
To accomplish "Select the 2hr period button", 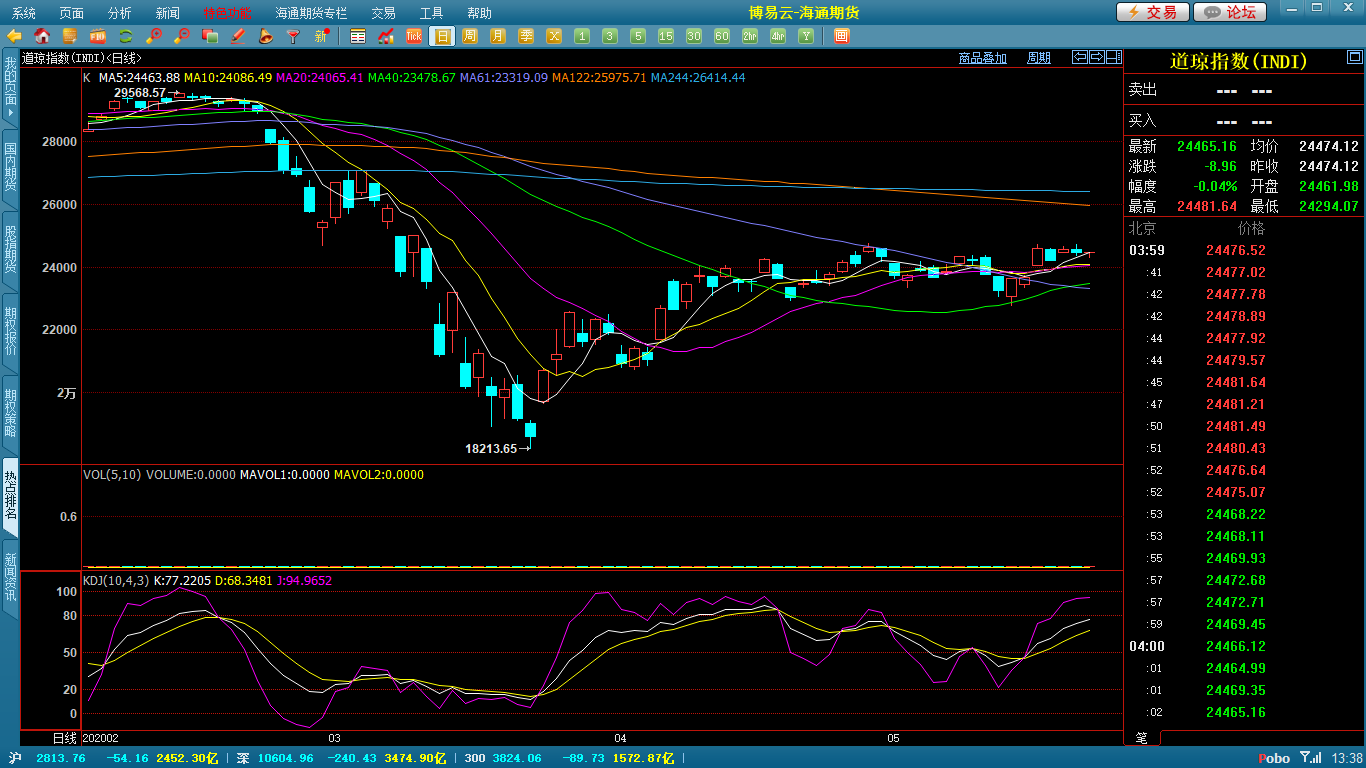I will 750,36.
